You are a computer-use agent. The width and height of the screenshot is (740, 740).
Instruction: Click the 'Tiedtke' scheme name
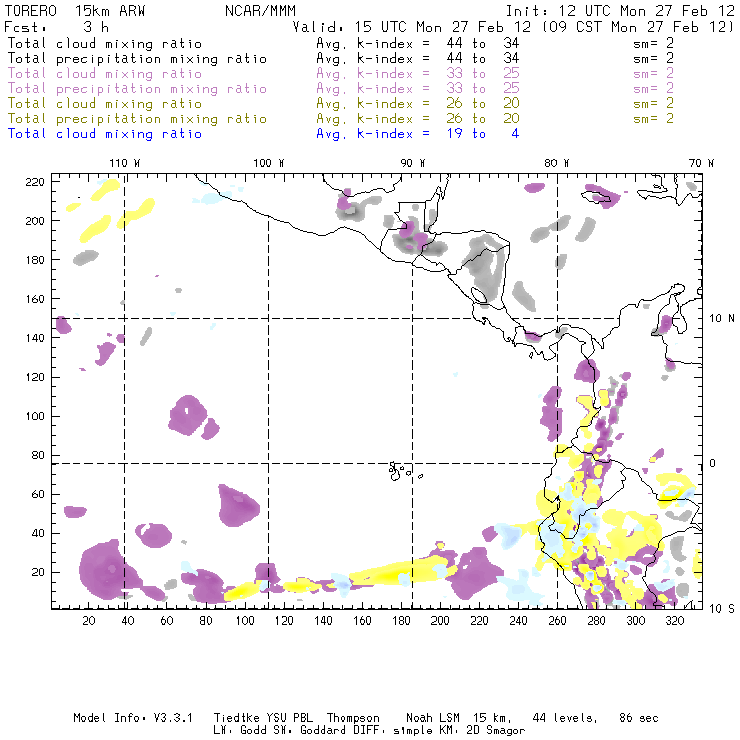pyautogui.click(x=236, y=718)
